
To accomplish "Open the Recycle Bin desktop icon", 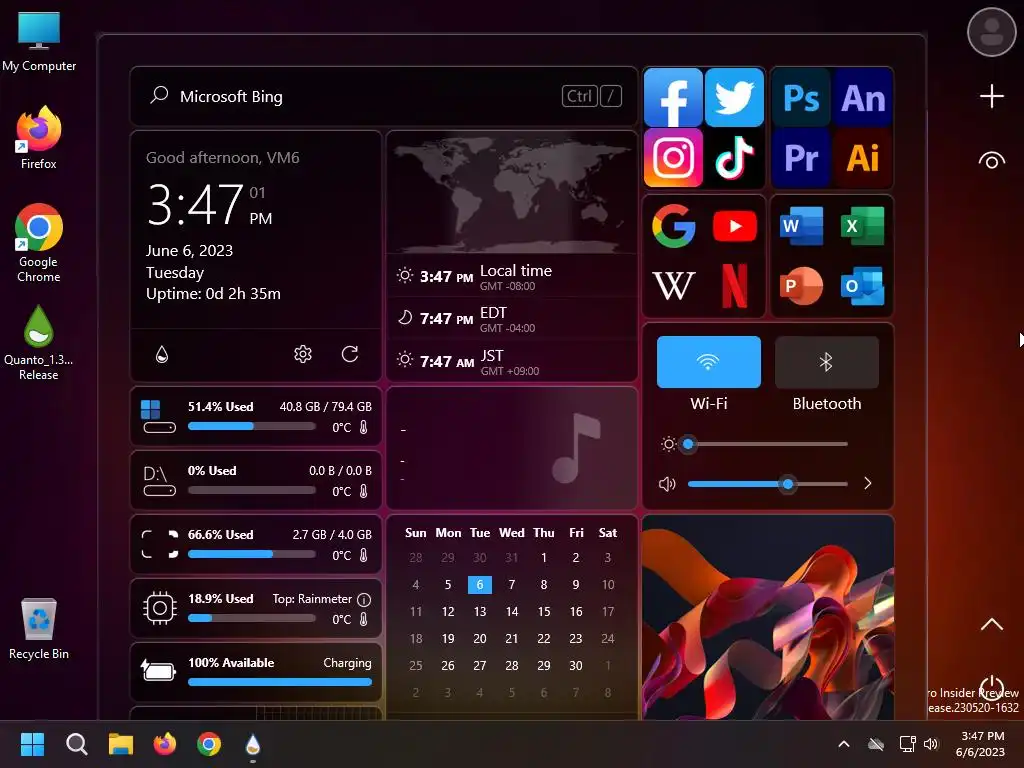I will (39, 629).
